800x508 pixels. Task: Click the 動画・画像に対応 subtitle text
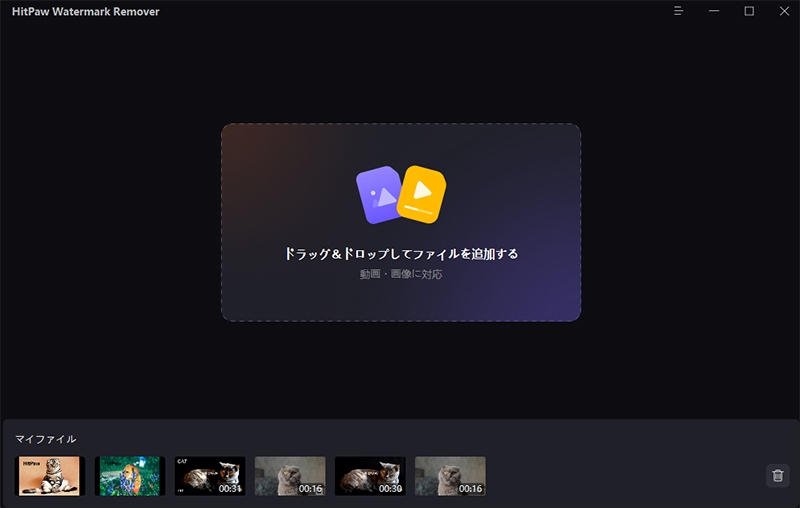[x=401, y=274]
